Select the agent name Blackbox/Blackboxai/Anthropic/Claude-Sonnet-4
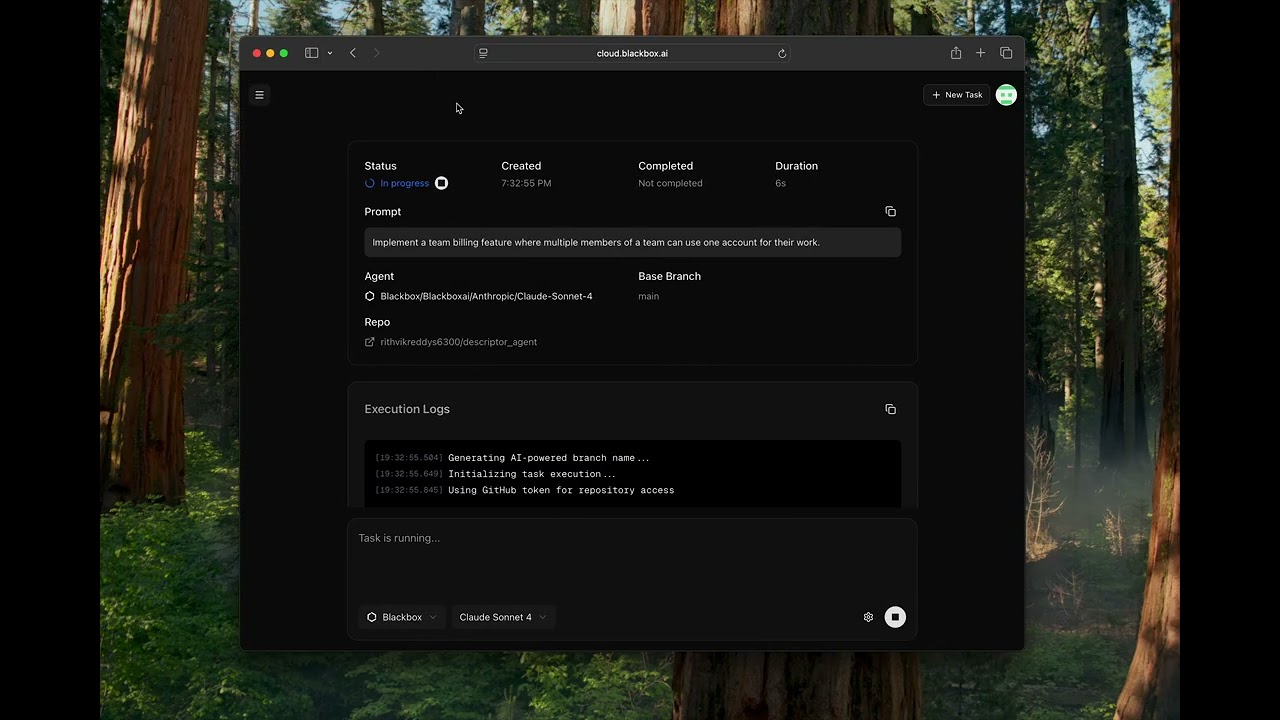Viewport: 1280px width, 720px height. click(x=486, y=296)
